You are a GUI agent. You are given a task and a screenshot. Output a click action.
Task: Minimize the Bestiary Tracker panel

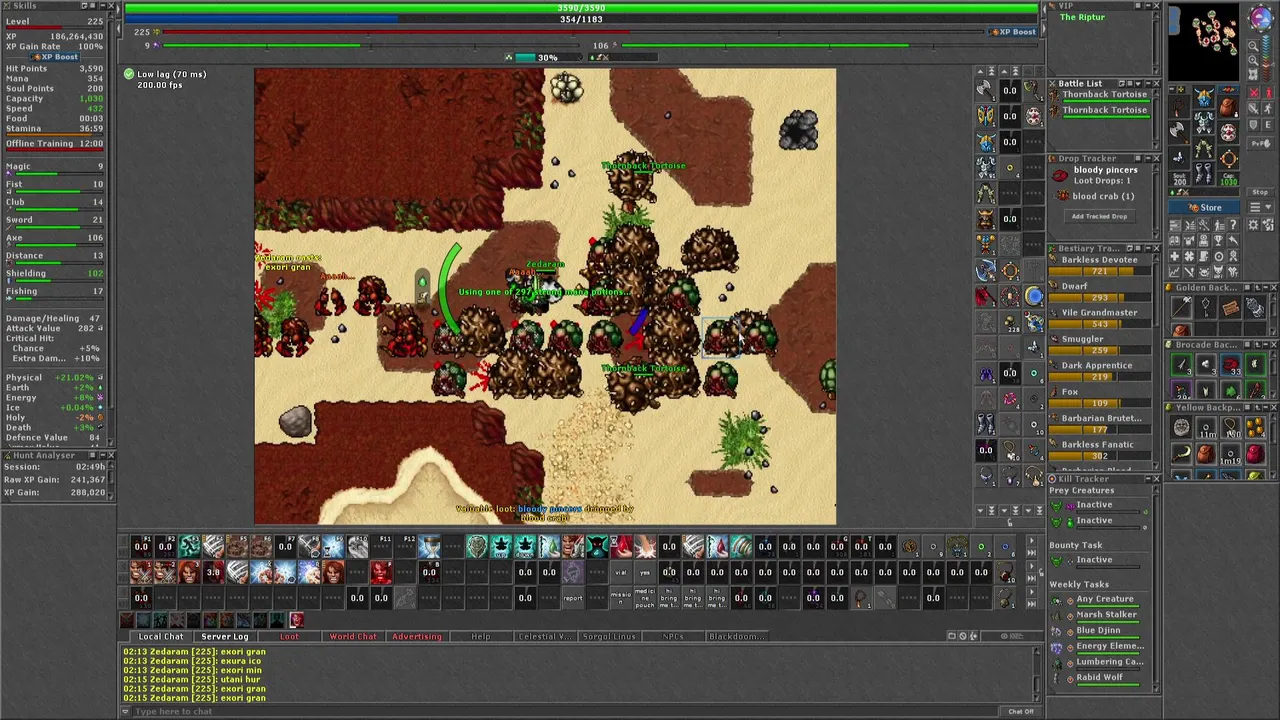tap(1148, 248)
